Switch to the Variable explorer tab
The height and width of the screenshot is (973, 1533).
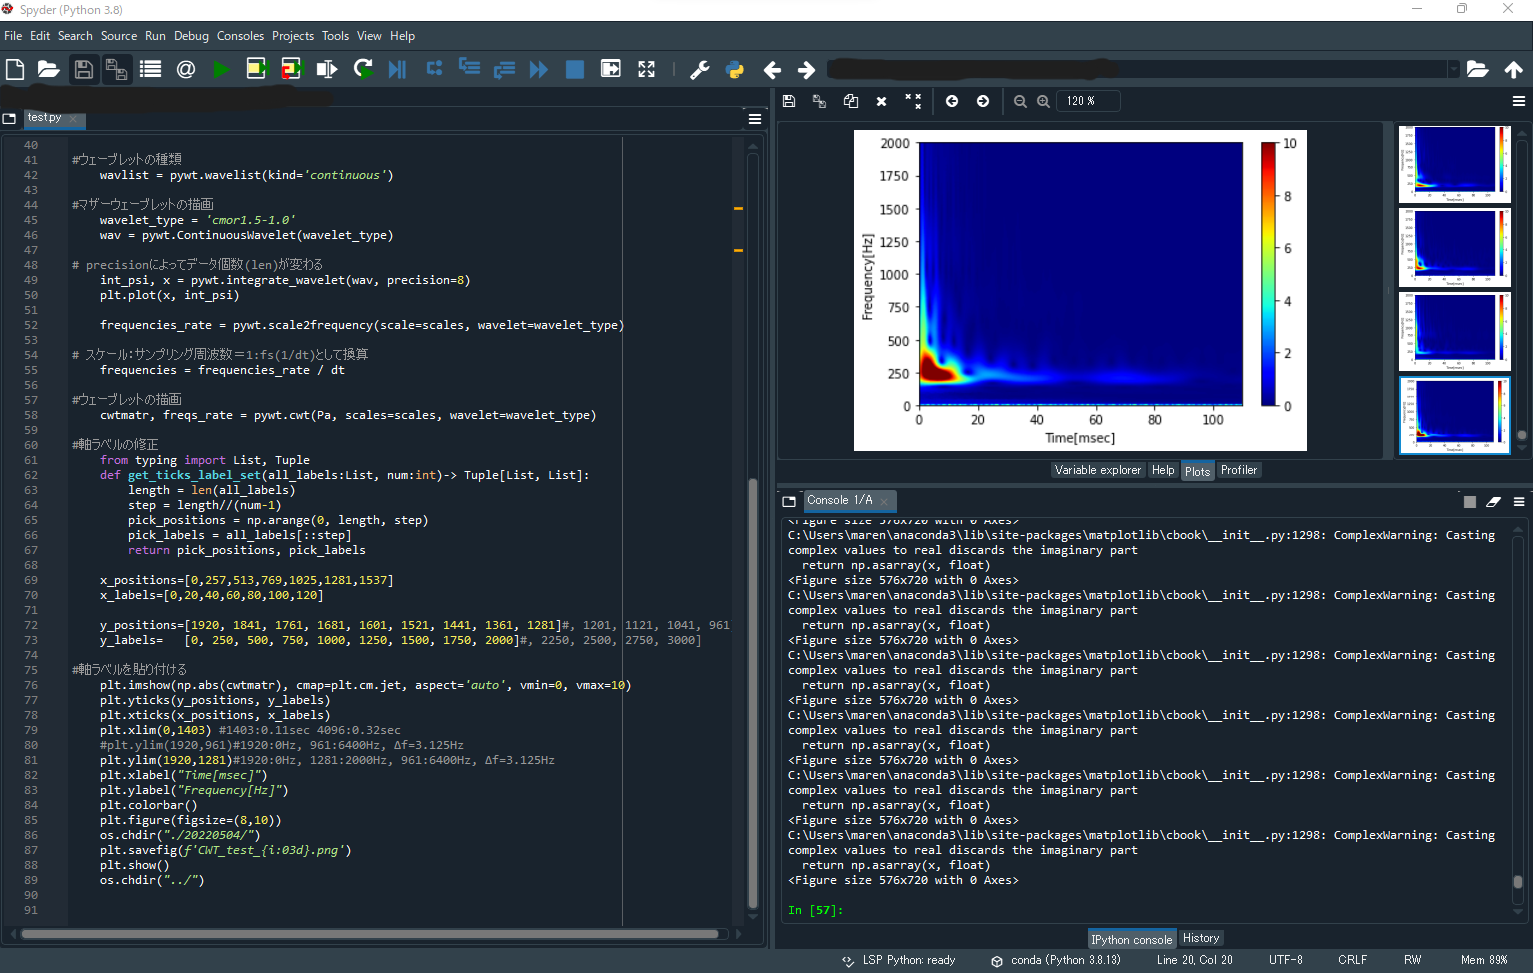click(1097, 470)
